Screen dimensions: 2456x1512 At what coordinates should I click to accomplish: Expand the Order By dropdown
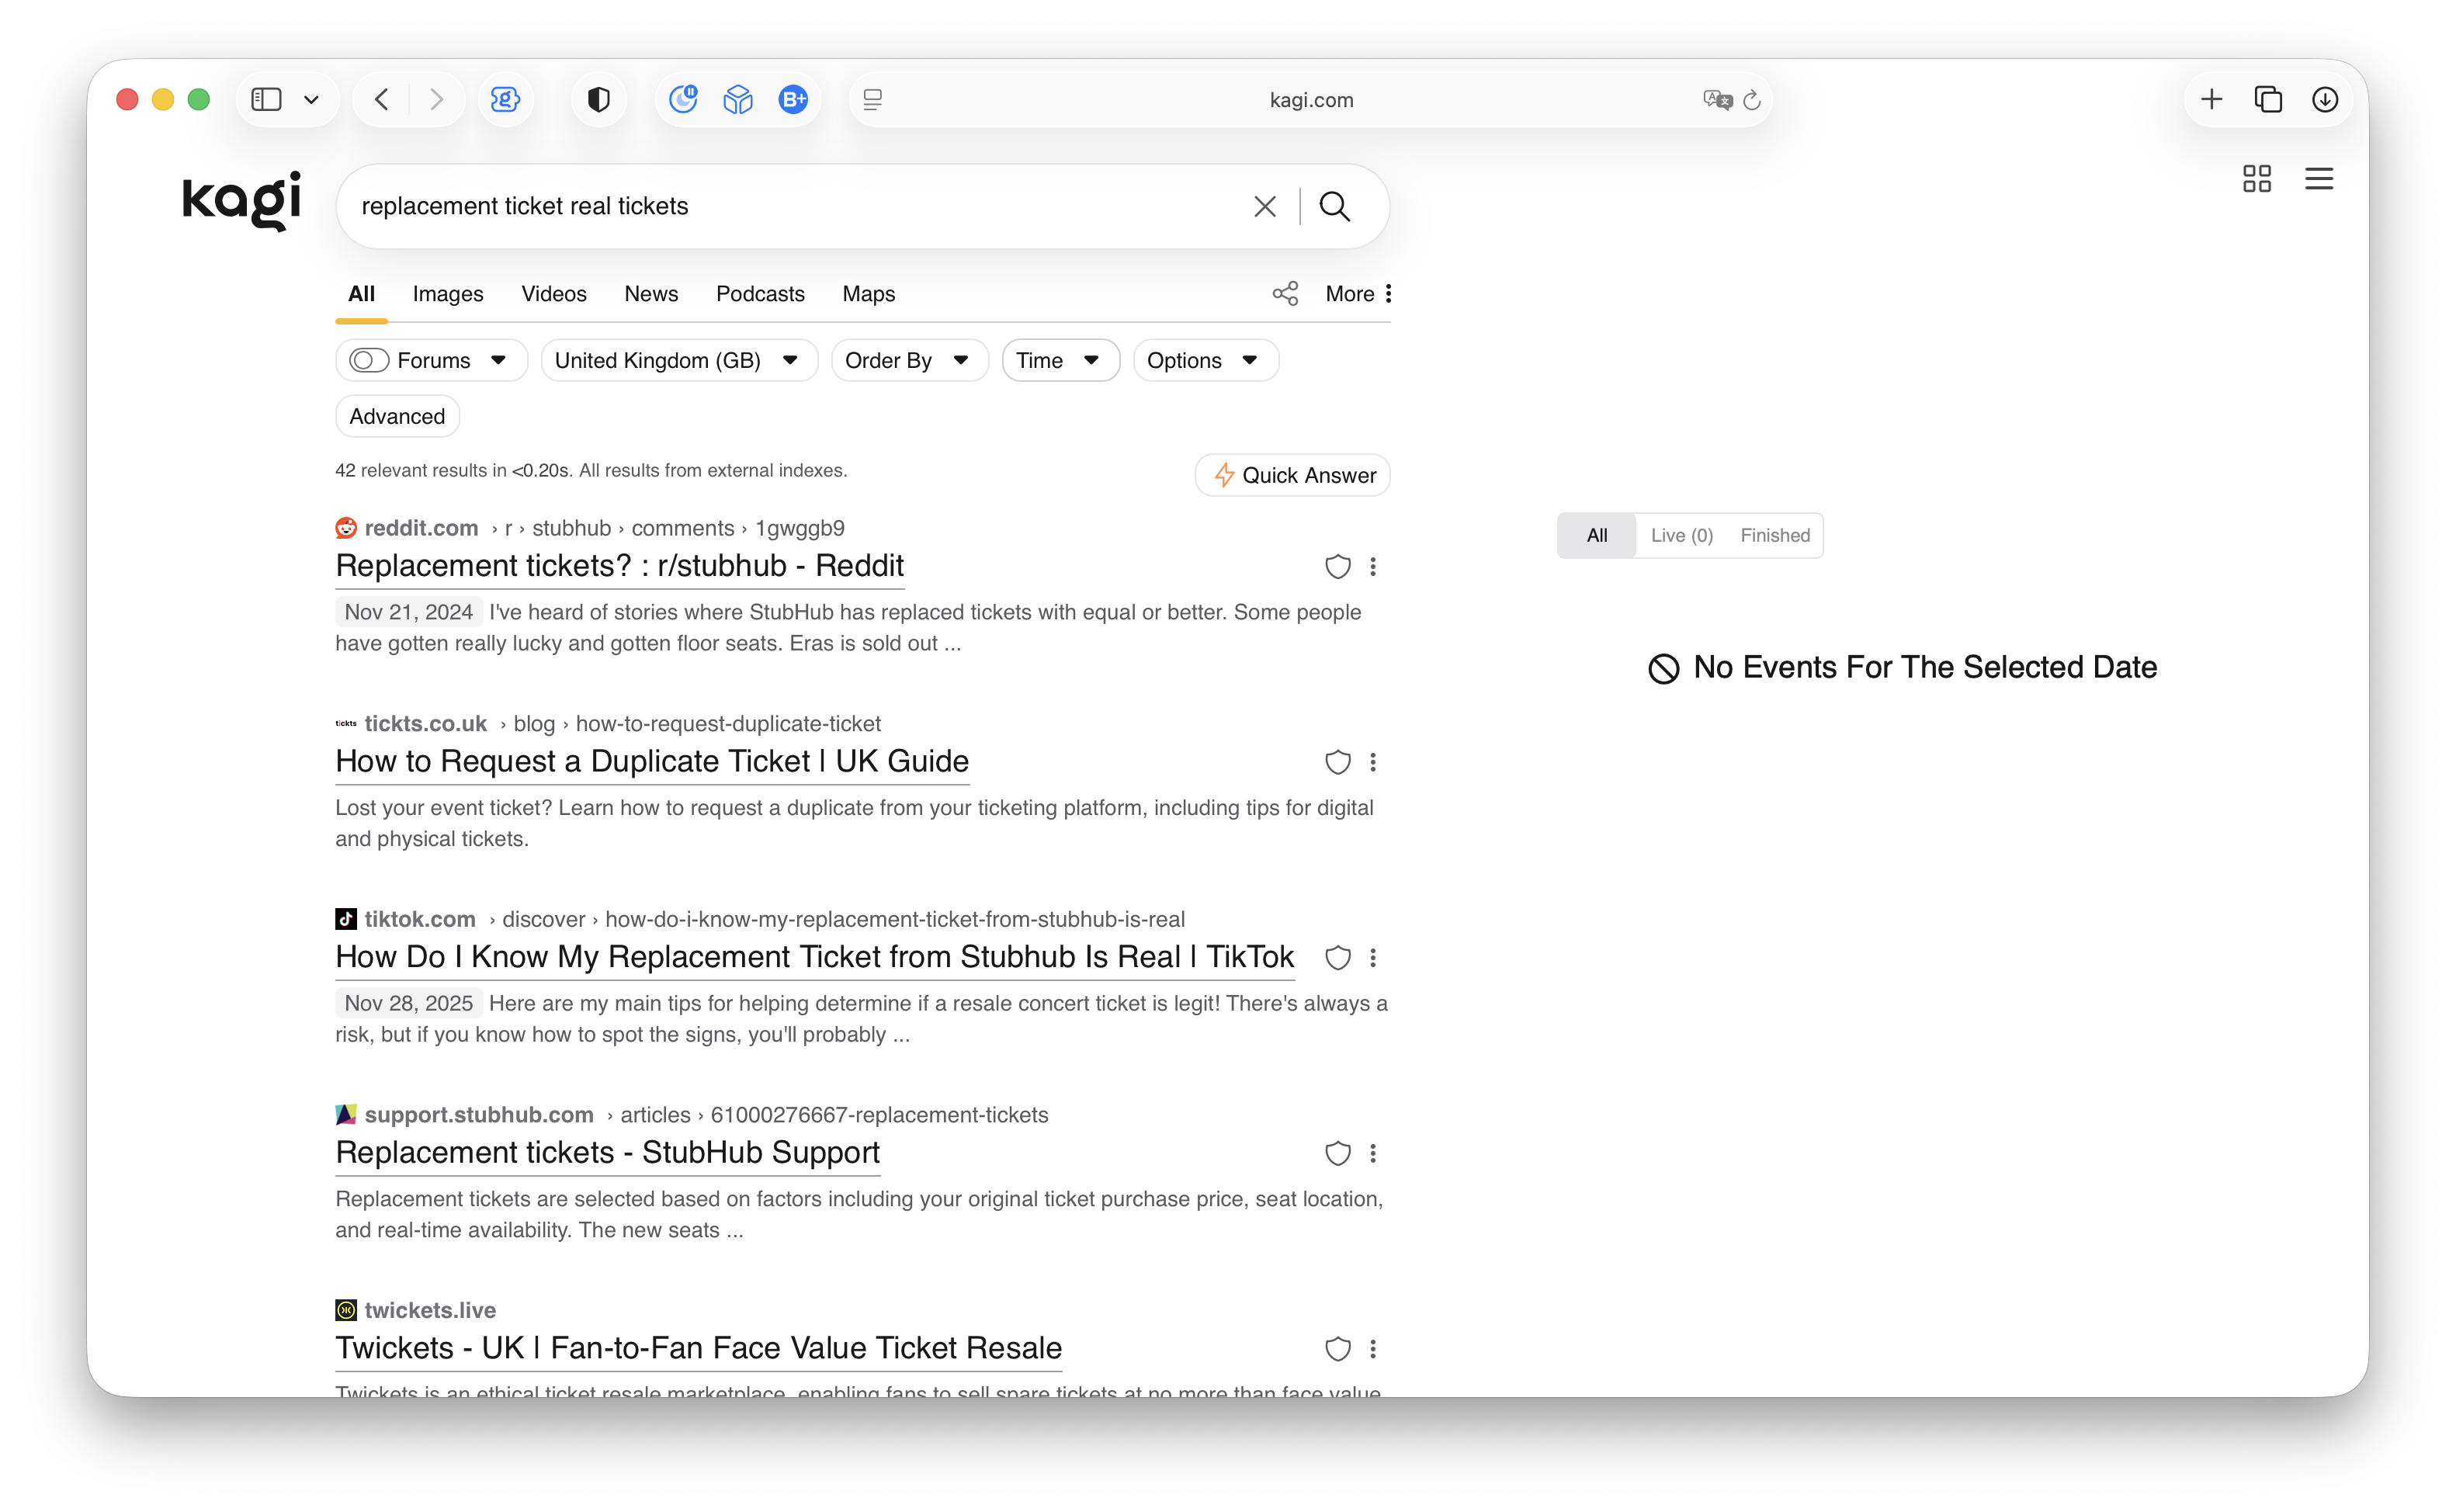(x=908, y=360)
